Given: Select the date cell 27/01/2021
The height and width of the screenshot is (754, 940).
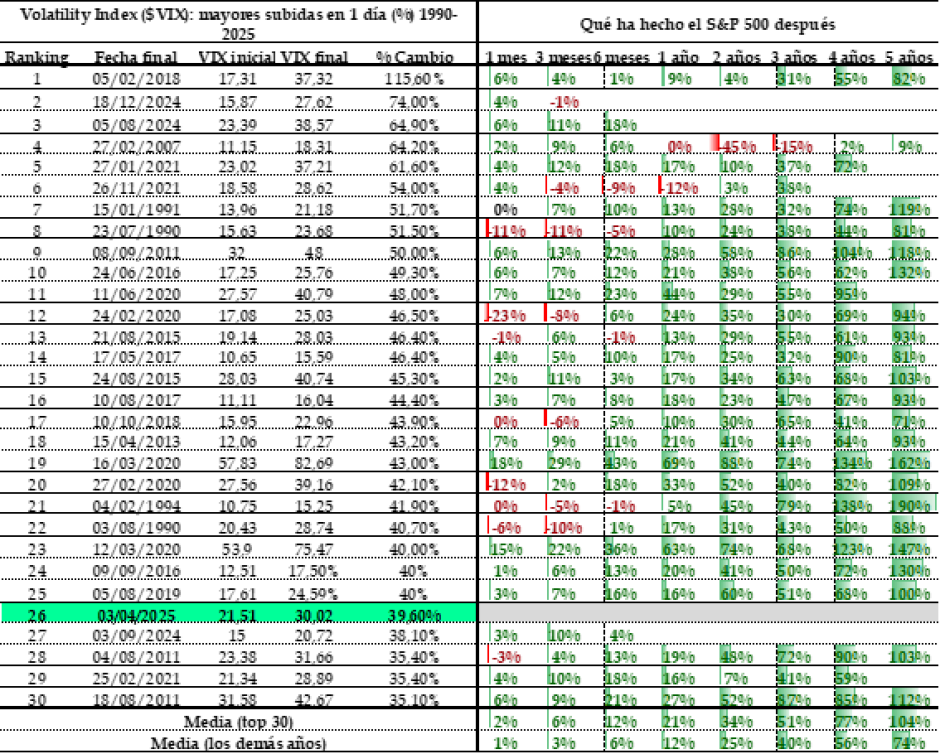Looking at the screenshot, I should pos(136,167).
